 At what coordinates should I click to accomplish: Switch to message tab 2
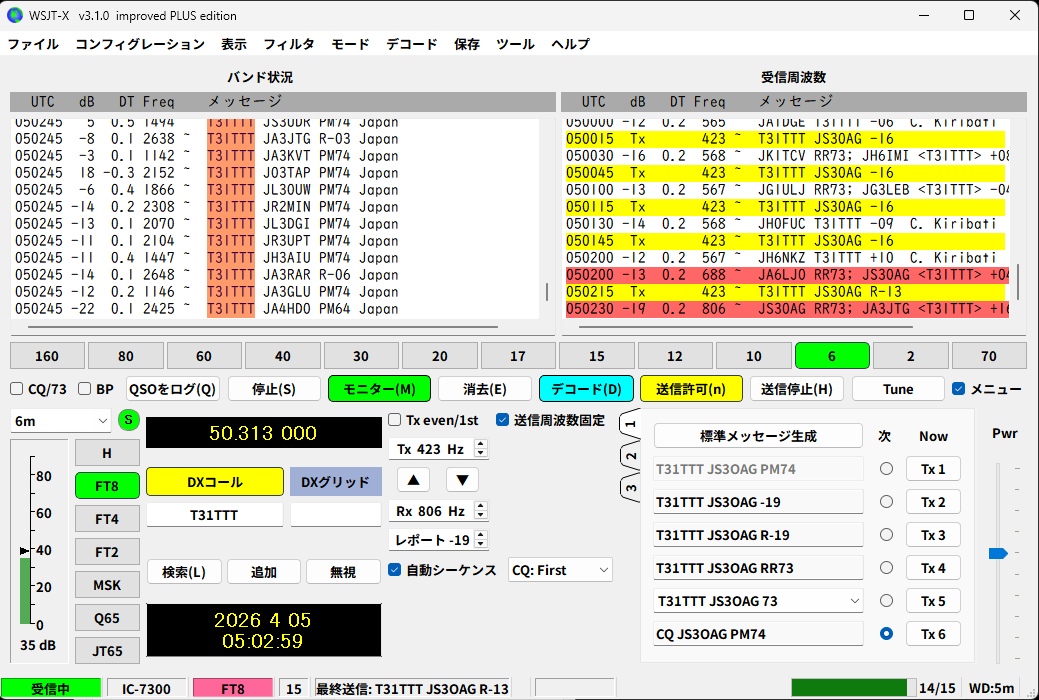point(630,456)
